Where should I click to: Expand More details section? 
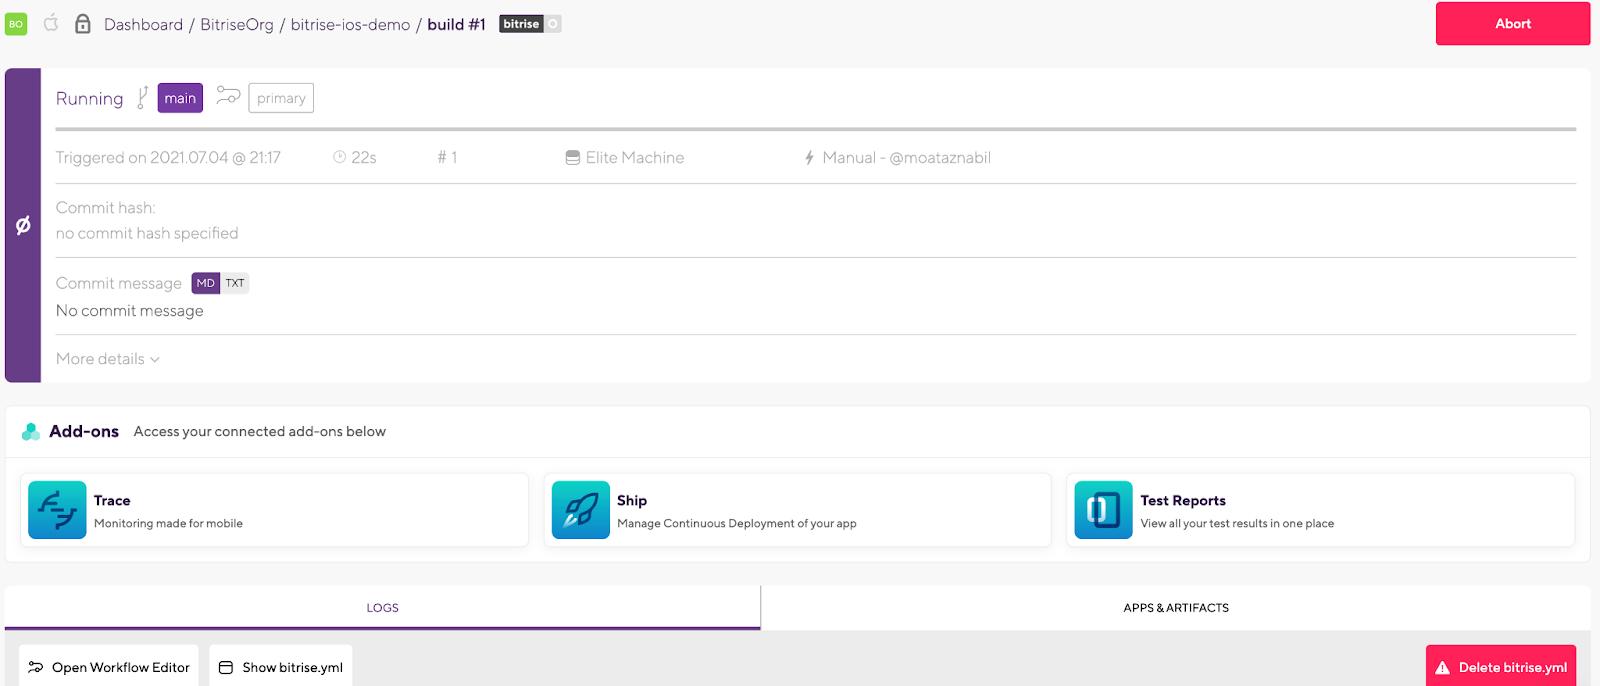[x=108, y=359]
